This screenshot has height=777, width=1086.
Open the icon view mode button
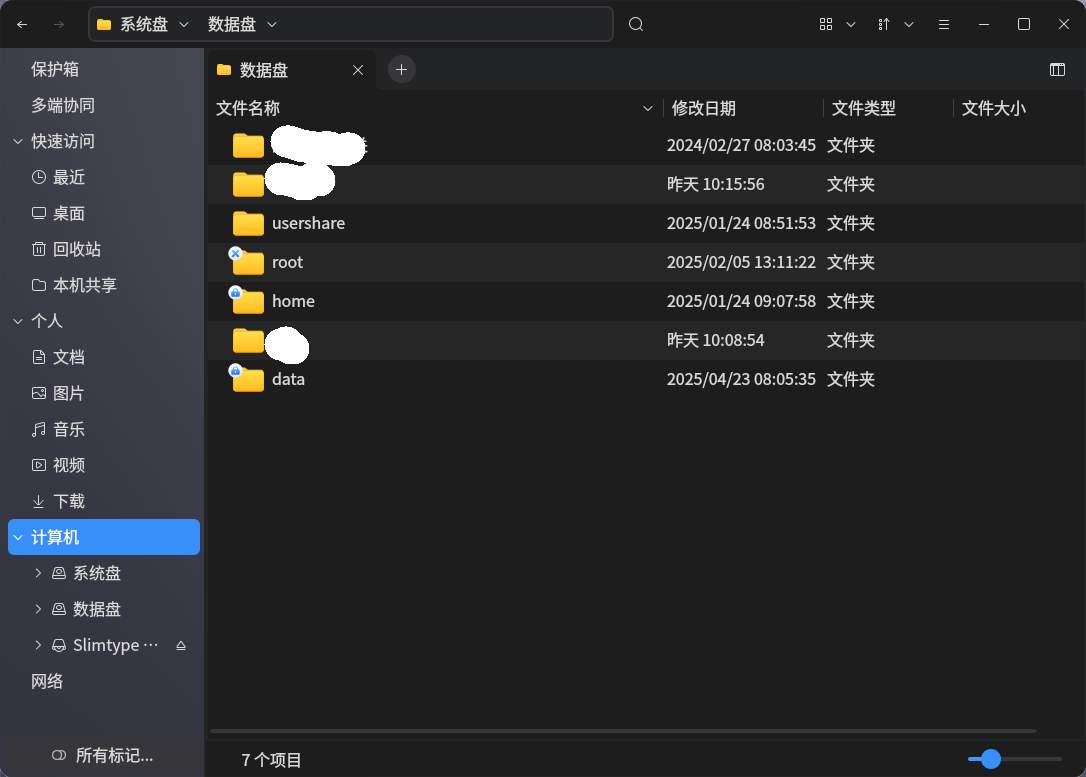click(x=826, y=24)
